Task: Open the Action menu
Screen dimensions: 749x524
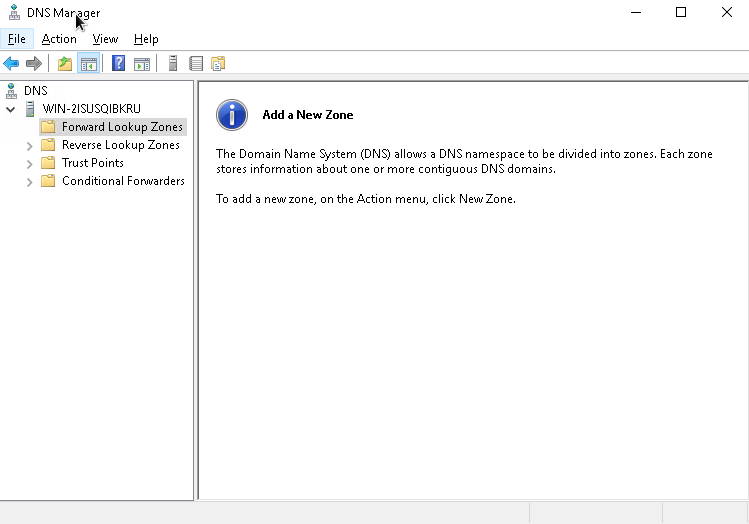Action: 59,39
